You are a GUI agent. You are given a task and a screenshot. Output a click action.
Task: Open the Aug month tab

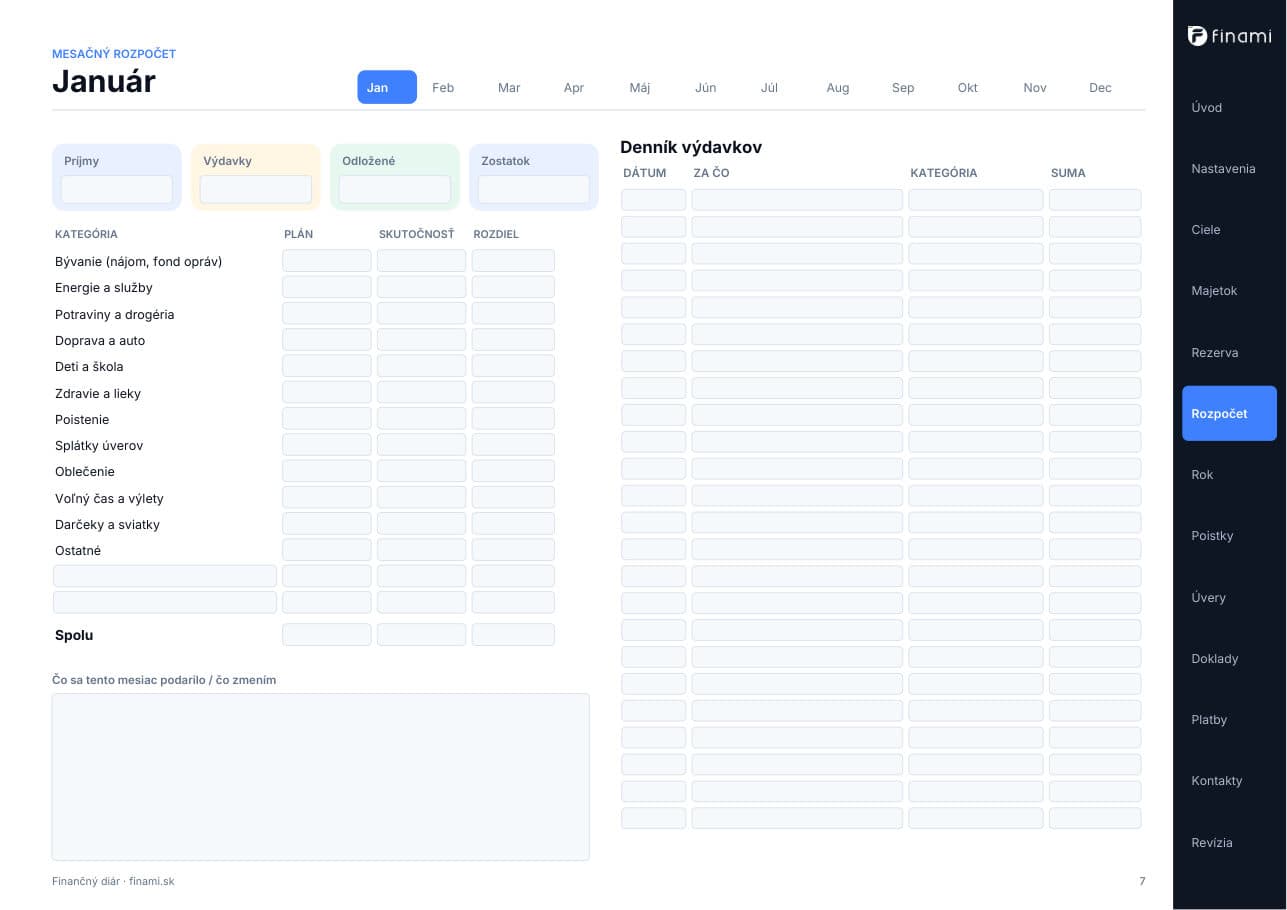pos(838,87)
